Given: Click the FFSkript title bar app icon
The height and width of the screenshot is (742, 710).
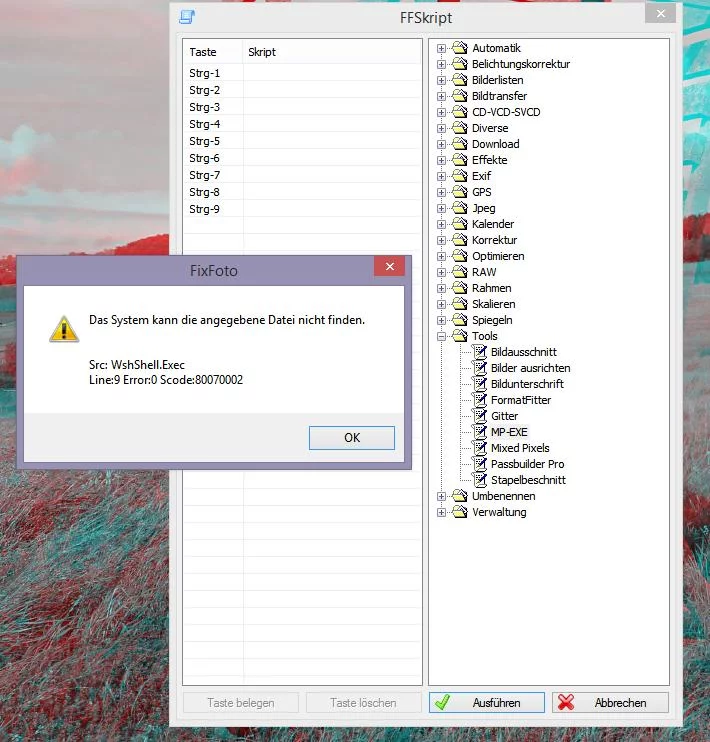Looking at the screenshot, I should [187, 17].
